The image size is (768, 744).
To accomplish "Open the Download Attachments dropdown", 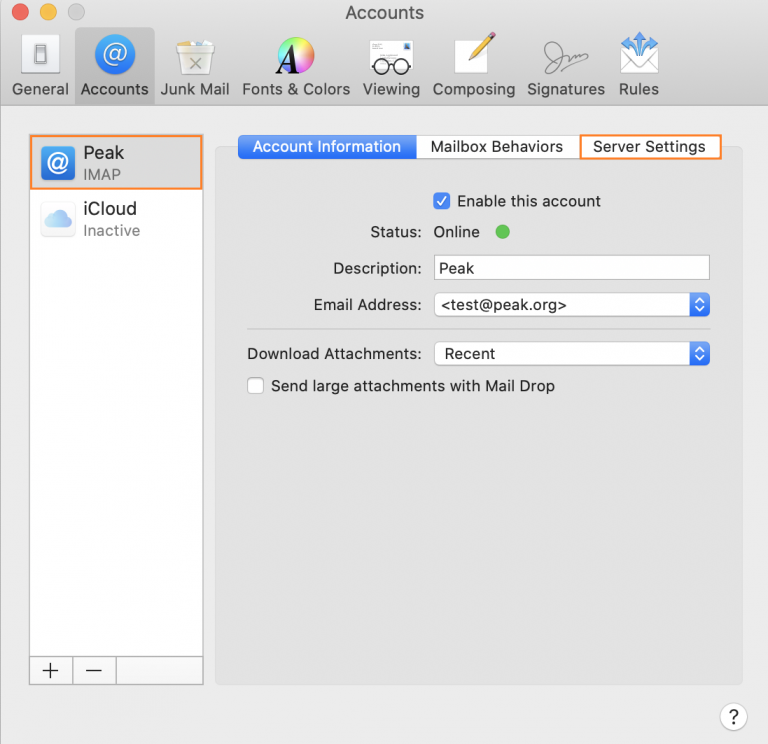I will (x=699, y=354).
